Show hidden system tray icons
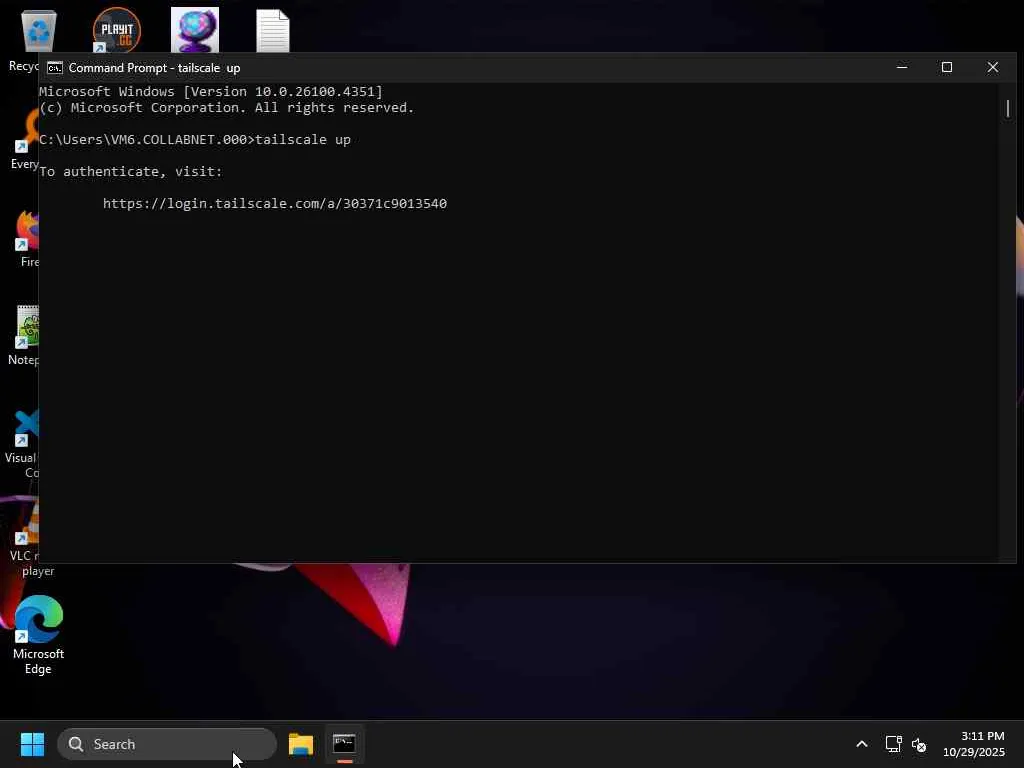 pos(861,744)
